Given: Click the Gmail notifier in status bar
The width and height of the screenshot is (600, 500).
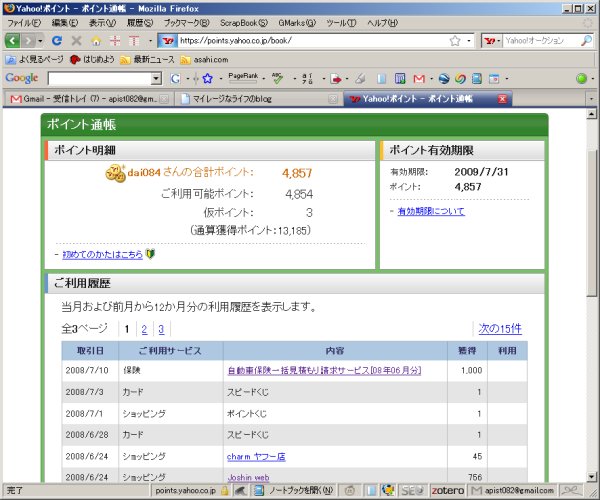Looking at the screenshot, I should click(x=513, y=490).
